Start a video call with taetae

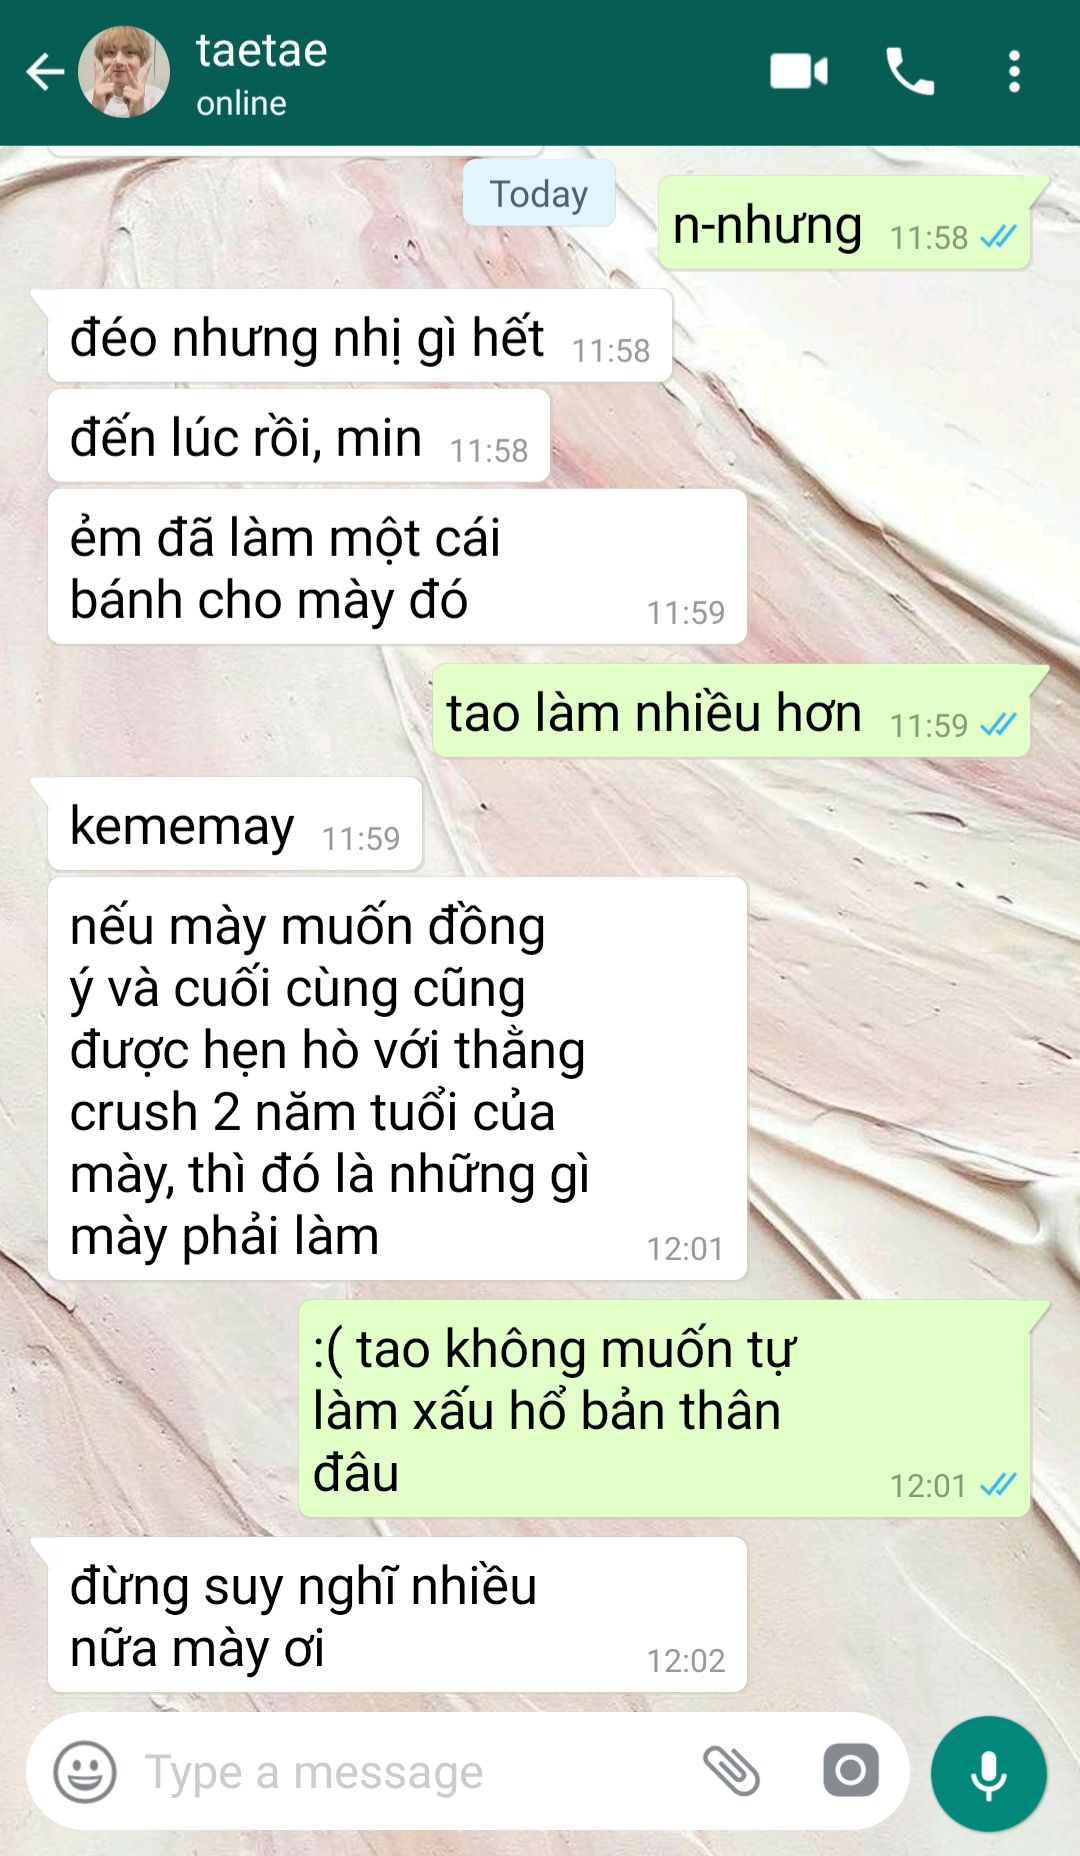[798, 72]
